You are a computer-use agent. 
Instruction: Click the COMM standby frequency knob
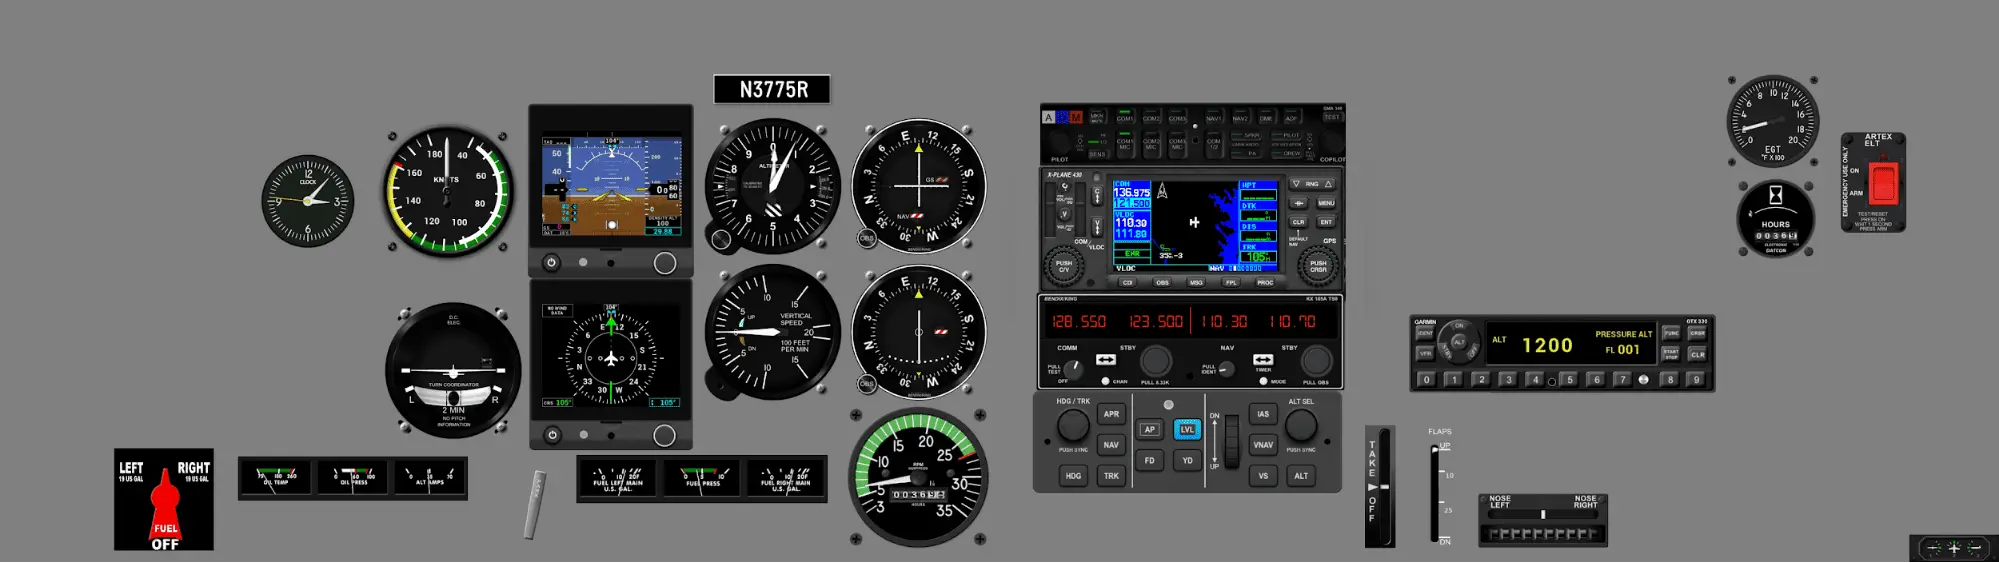tap(1156, 361)
